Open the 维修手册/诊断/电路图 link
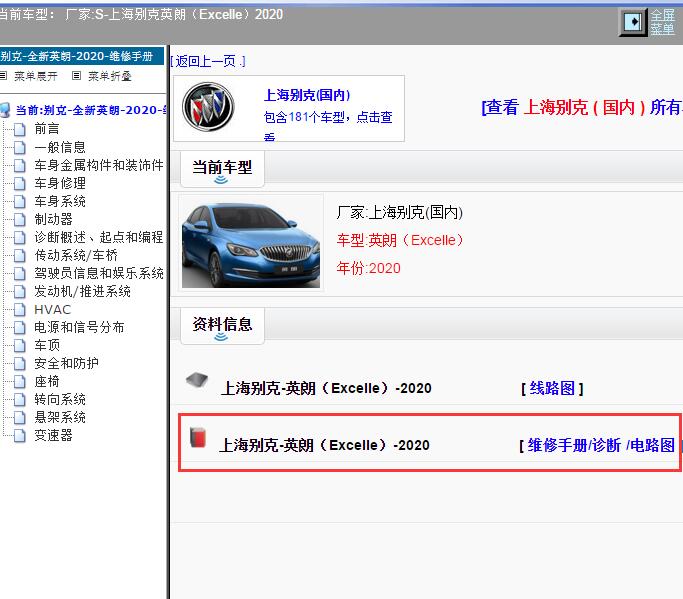 pyautogui.click(x=599, y=446)
